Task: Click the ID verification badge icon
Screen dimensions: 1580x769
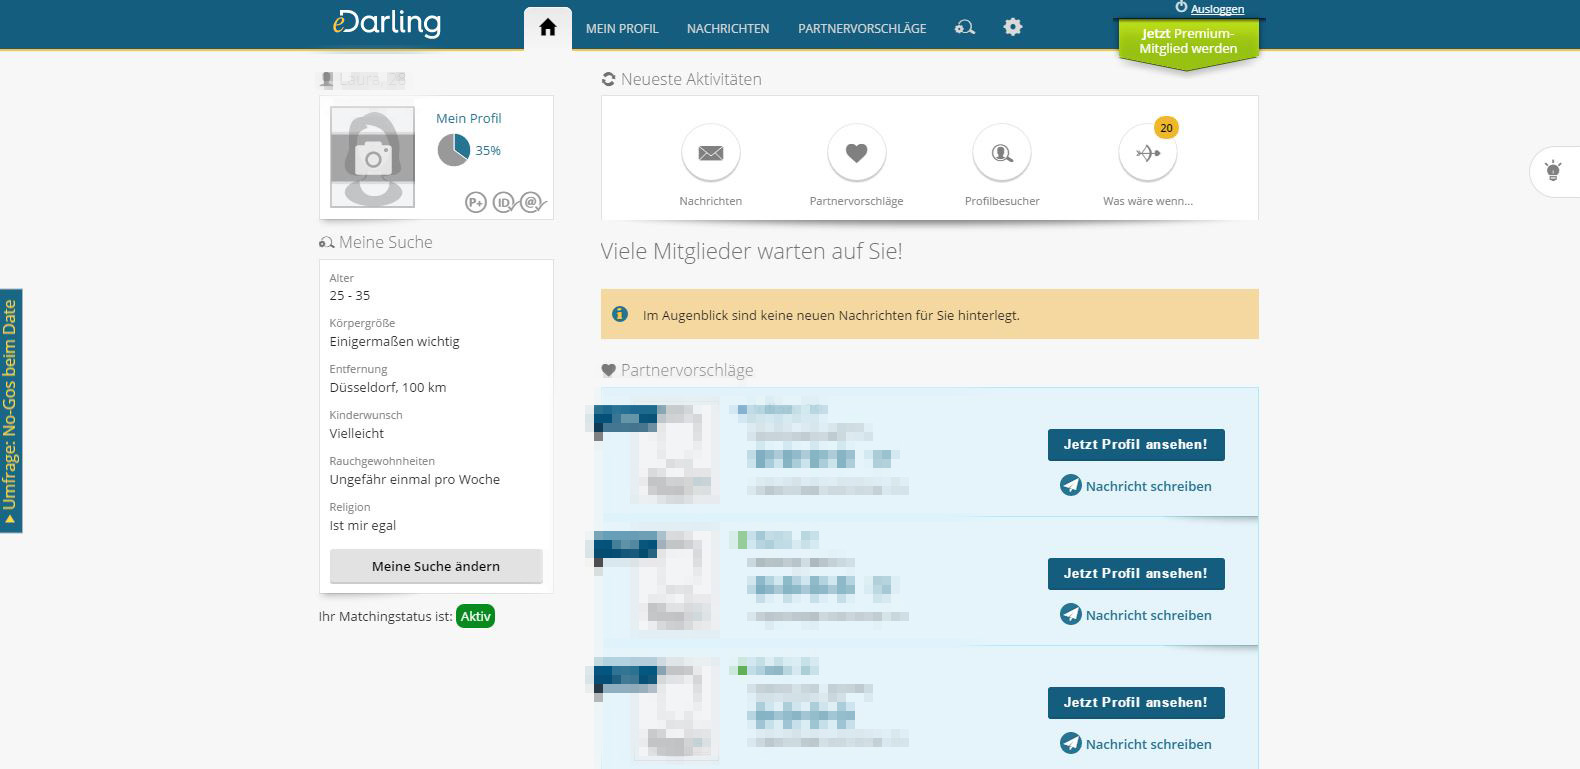Action: click(x=504, y=203)
